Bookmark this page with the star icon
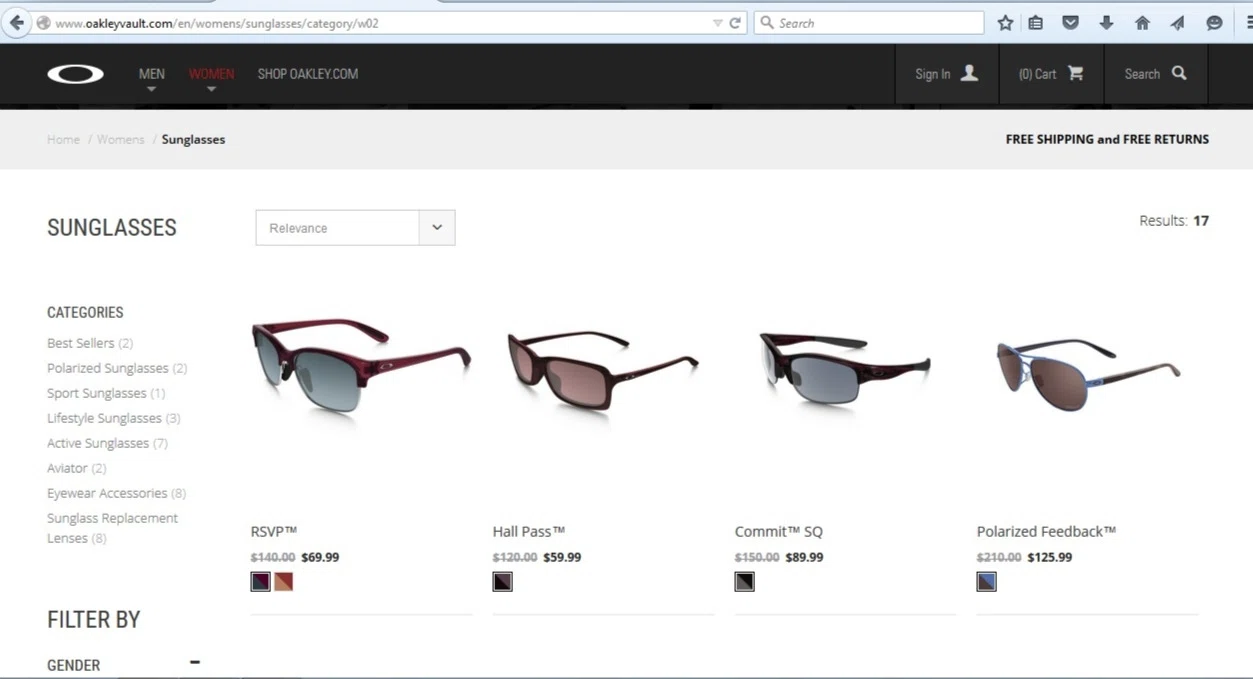Screen dimensions: 1253x679 (1005, 23)
